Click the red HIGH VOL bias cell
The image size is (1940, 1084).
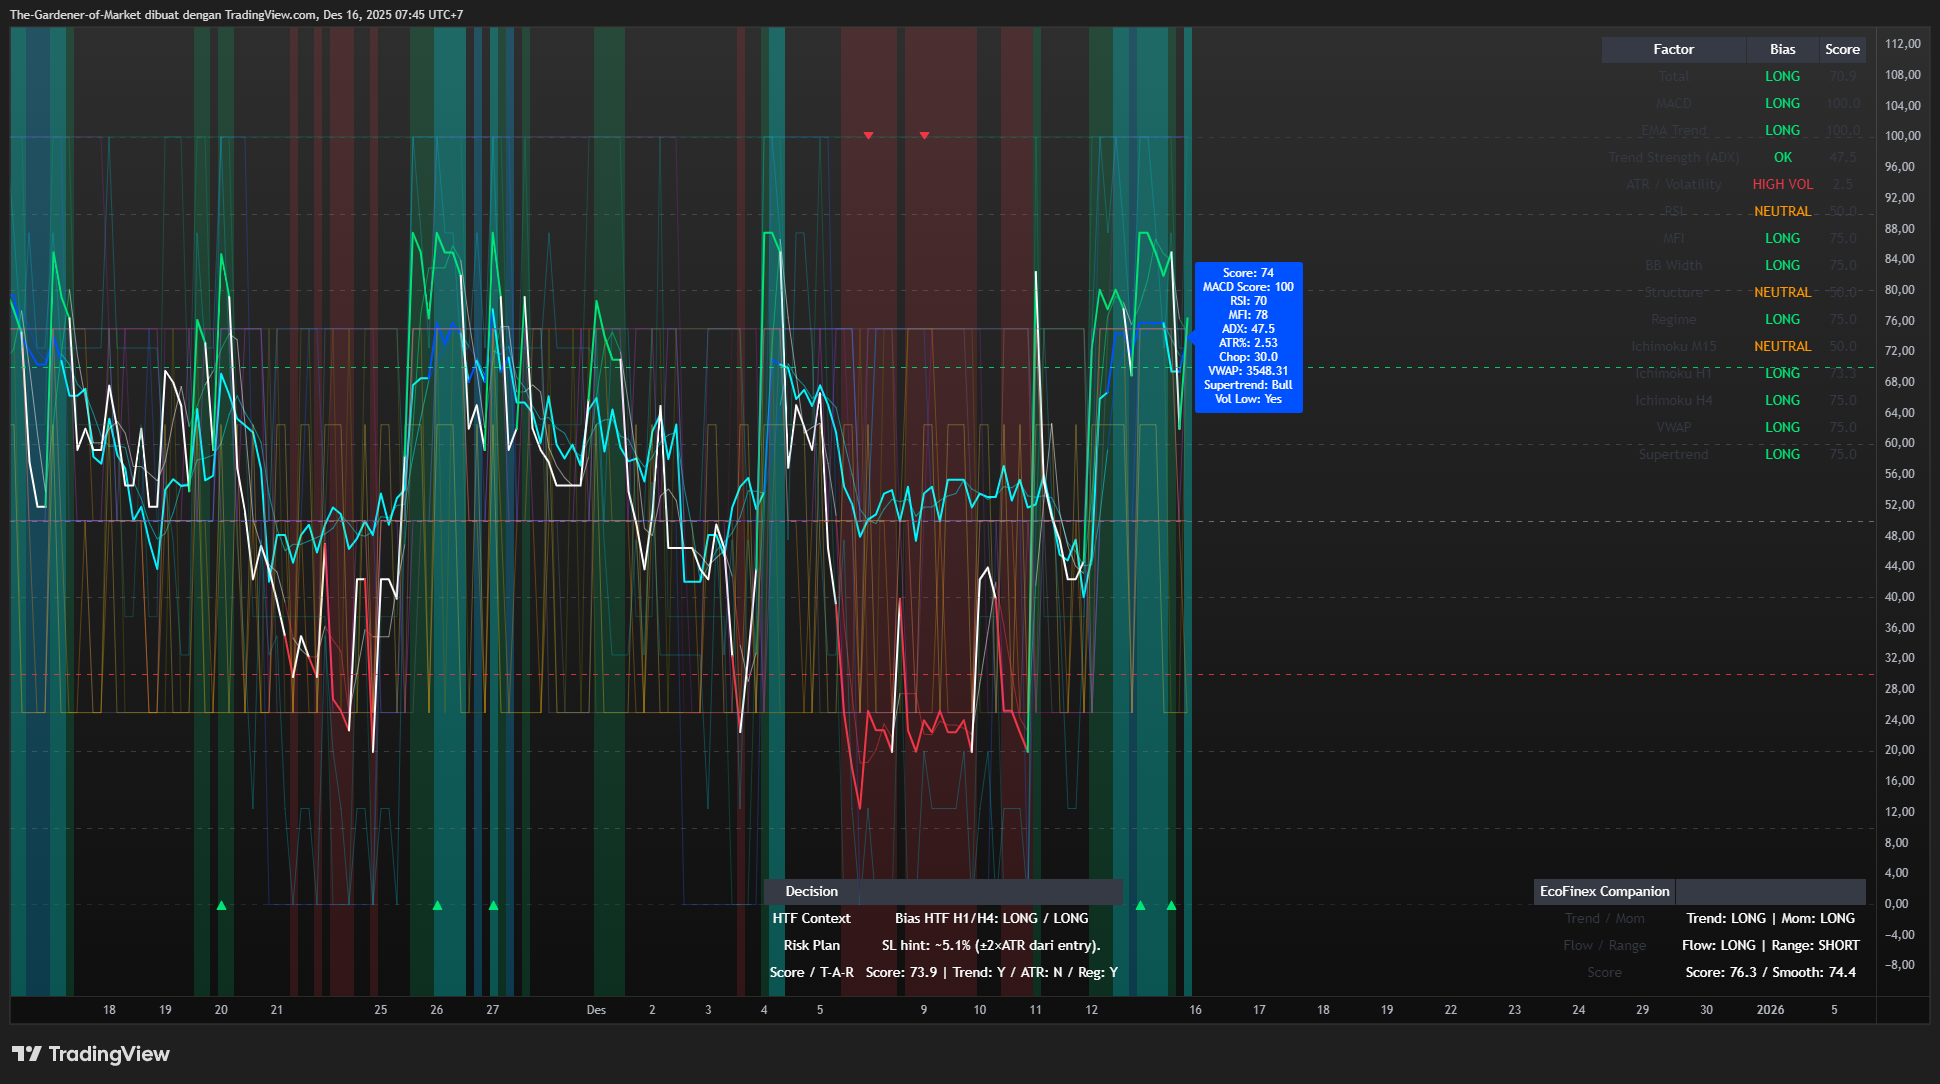tap(1782, 184)
